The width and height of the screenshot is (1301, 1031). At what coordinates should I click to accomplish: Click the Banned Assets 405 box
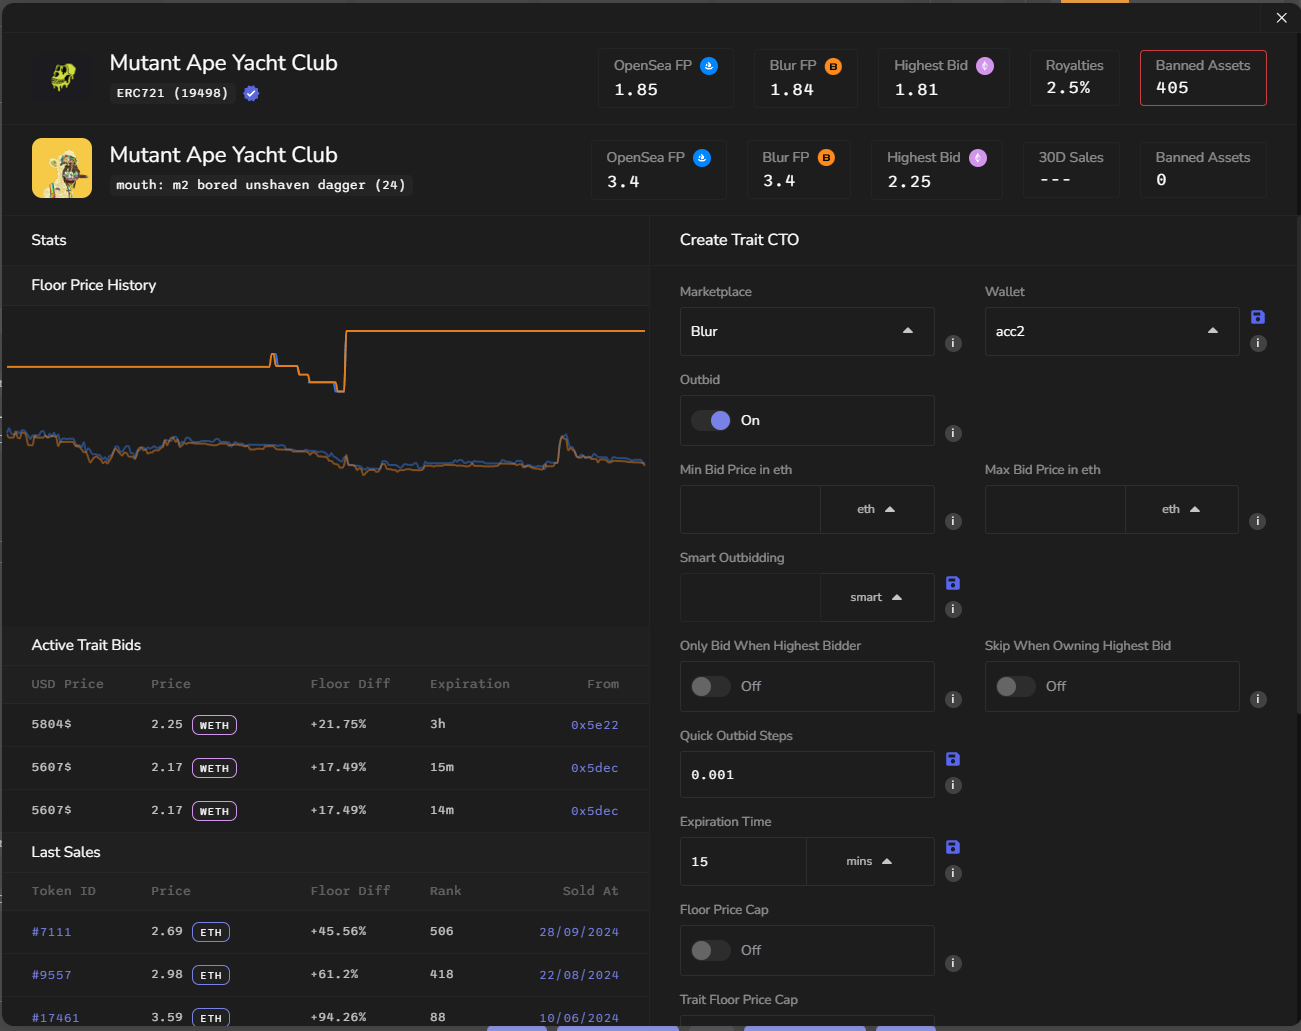point(1202,78)
